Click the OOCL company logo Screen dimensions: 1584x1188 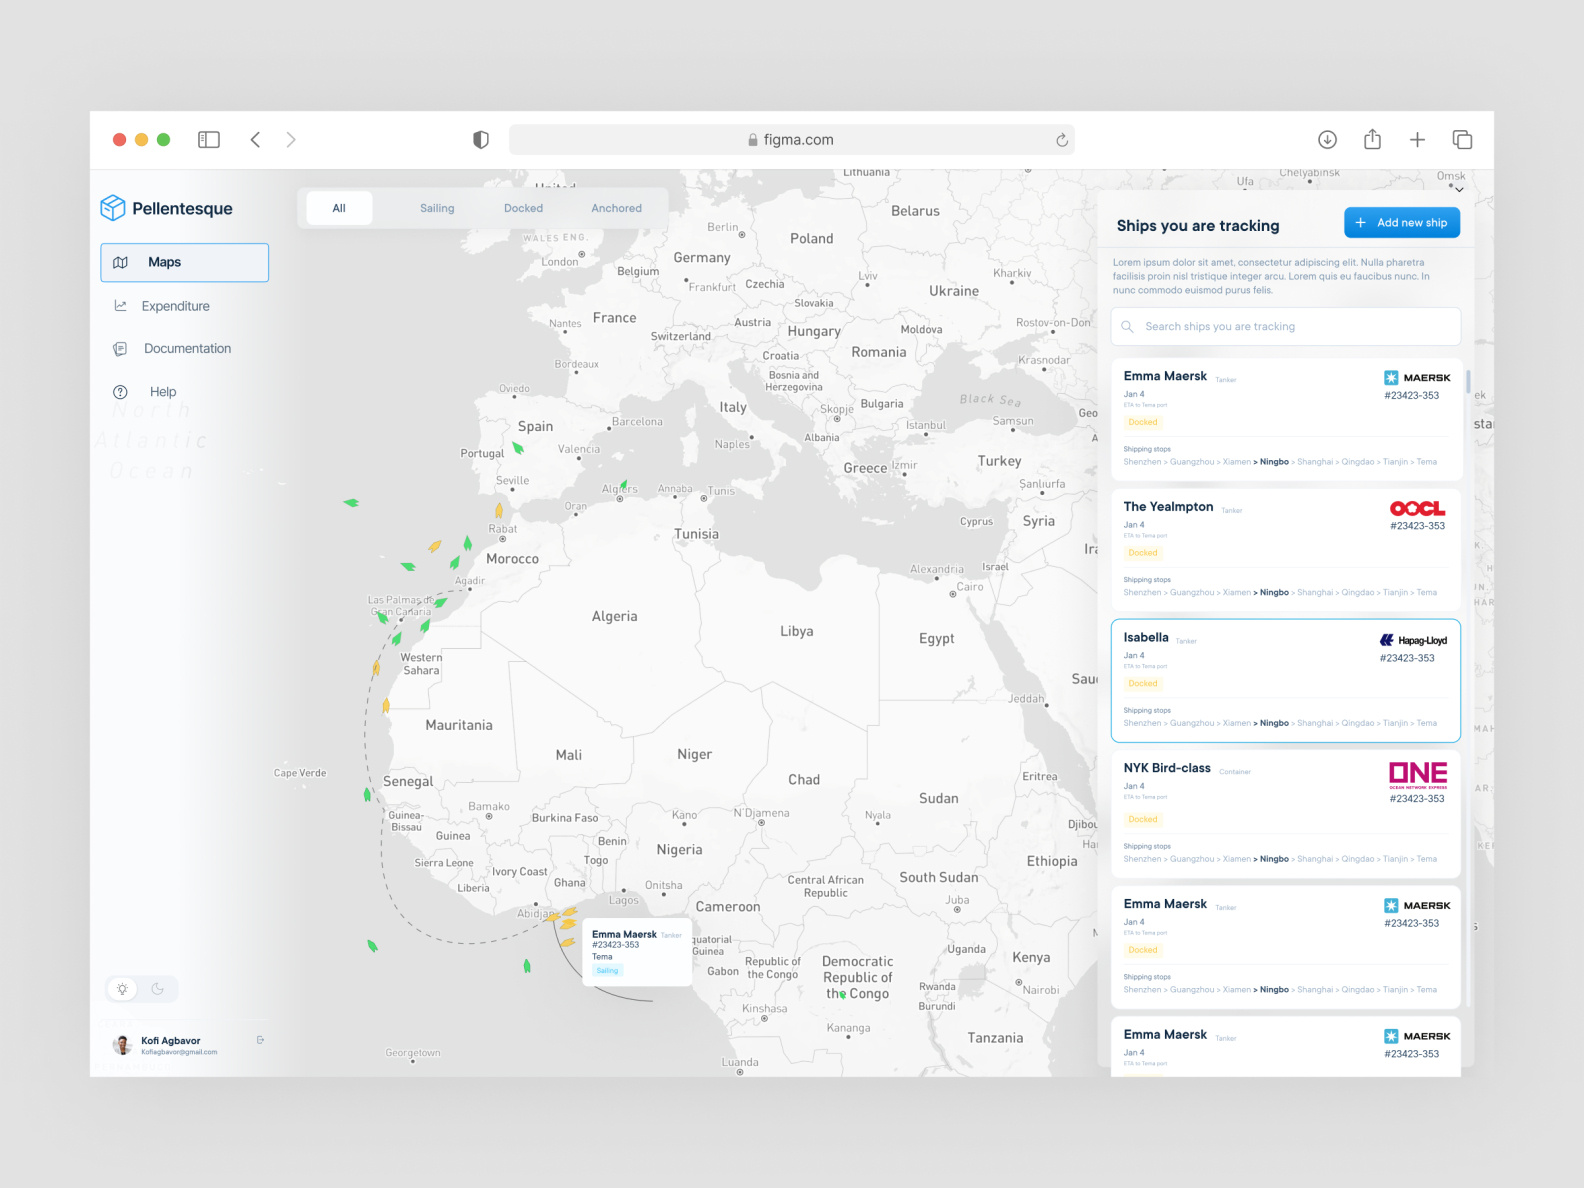pyautogui.click(x=1417, y=509)
